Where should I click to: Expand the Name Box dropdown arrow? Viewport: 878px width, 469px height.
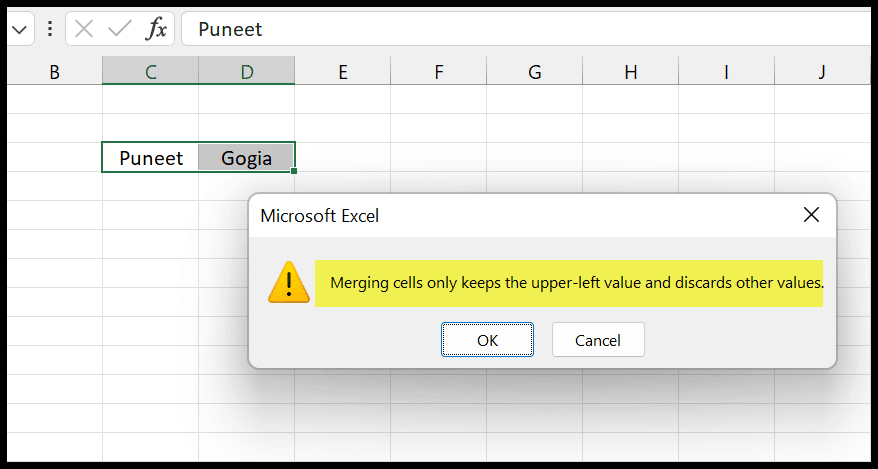pos(20,29)
